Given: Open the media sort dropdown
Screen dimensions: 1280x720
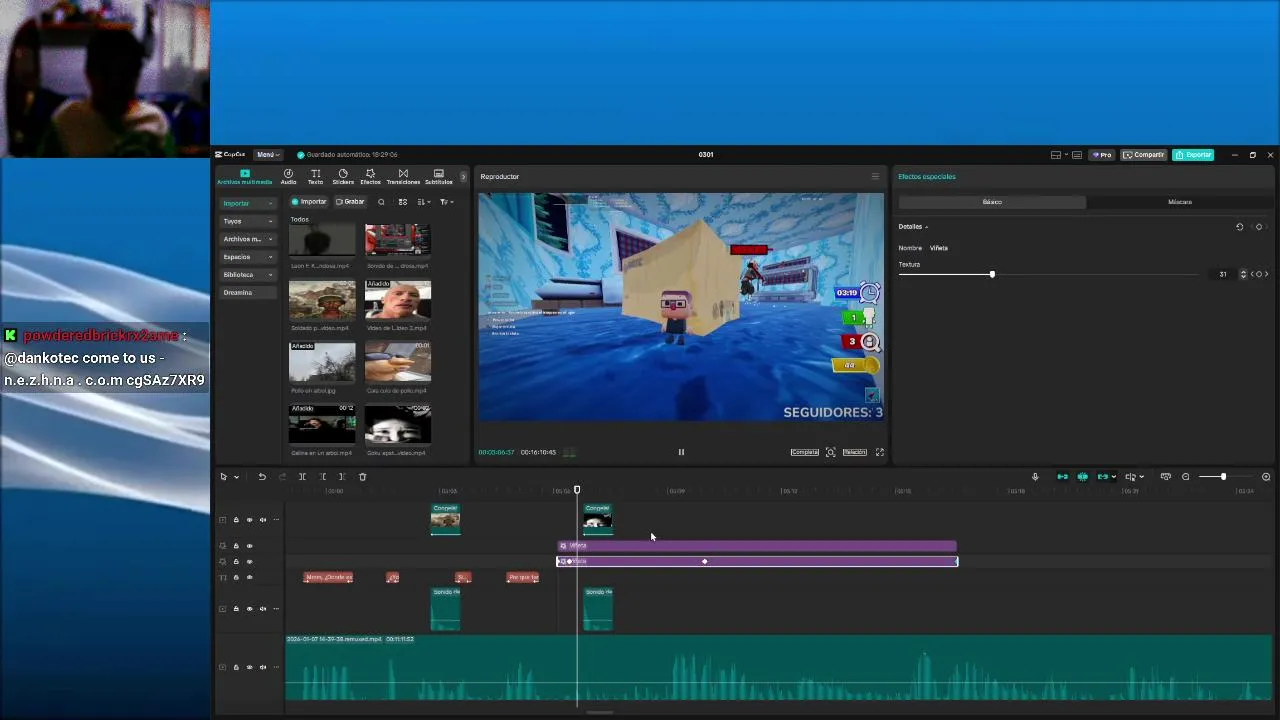Looking at the screenshot, I should click(424, 202).
